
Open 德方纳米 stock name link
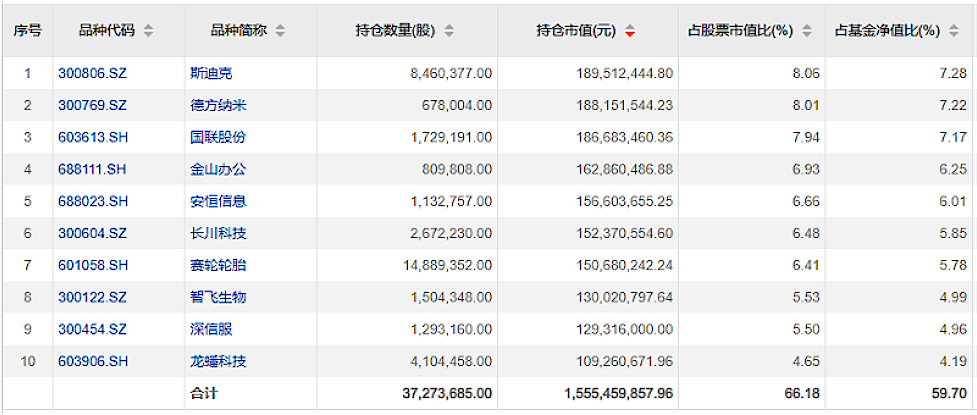click(x=218, y=105)
